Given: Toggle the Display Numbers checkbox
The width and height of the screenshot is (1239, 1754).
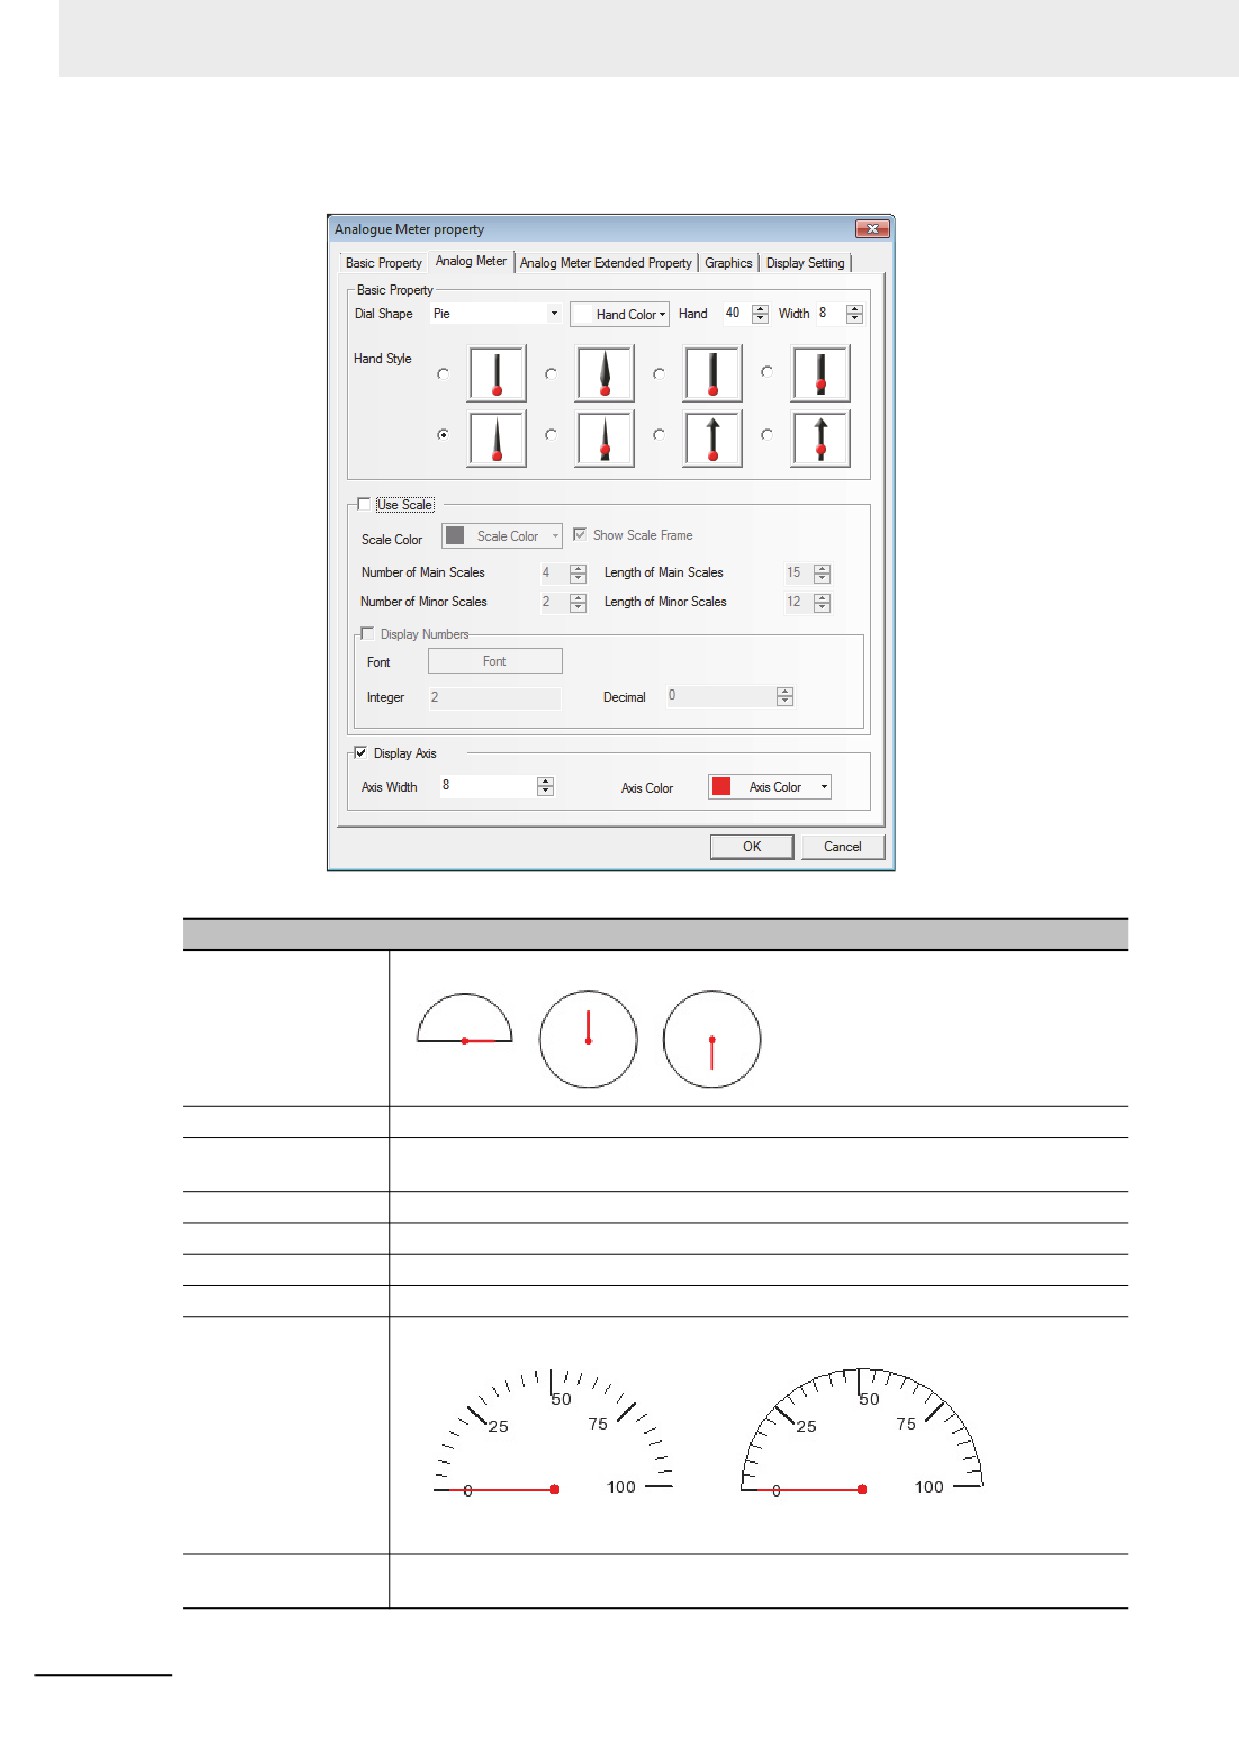Looking at the screenshot, I should (x=368, y=633).
